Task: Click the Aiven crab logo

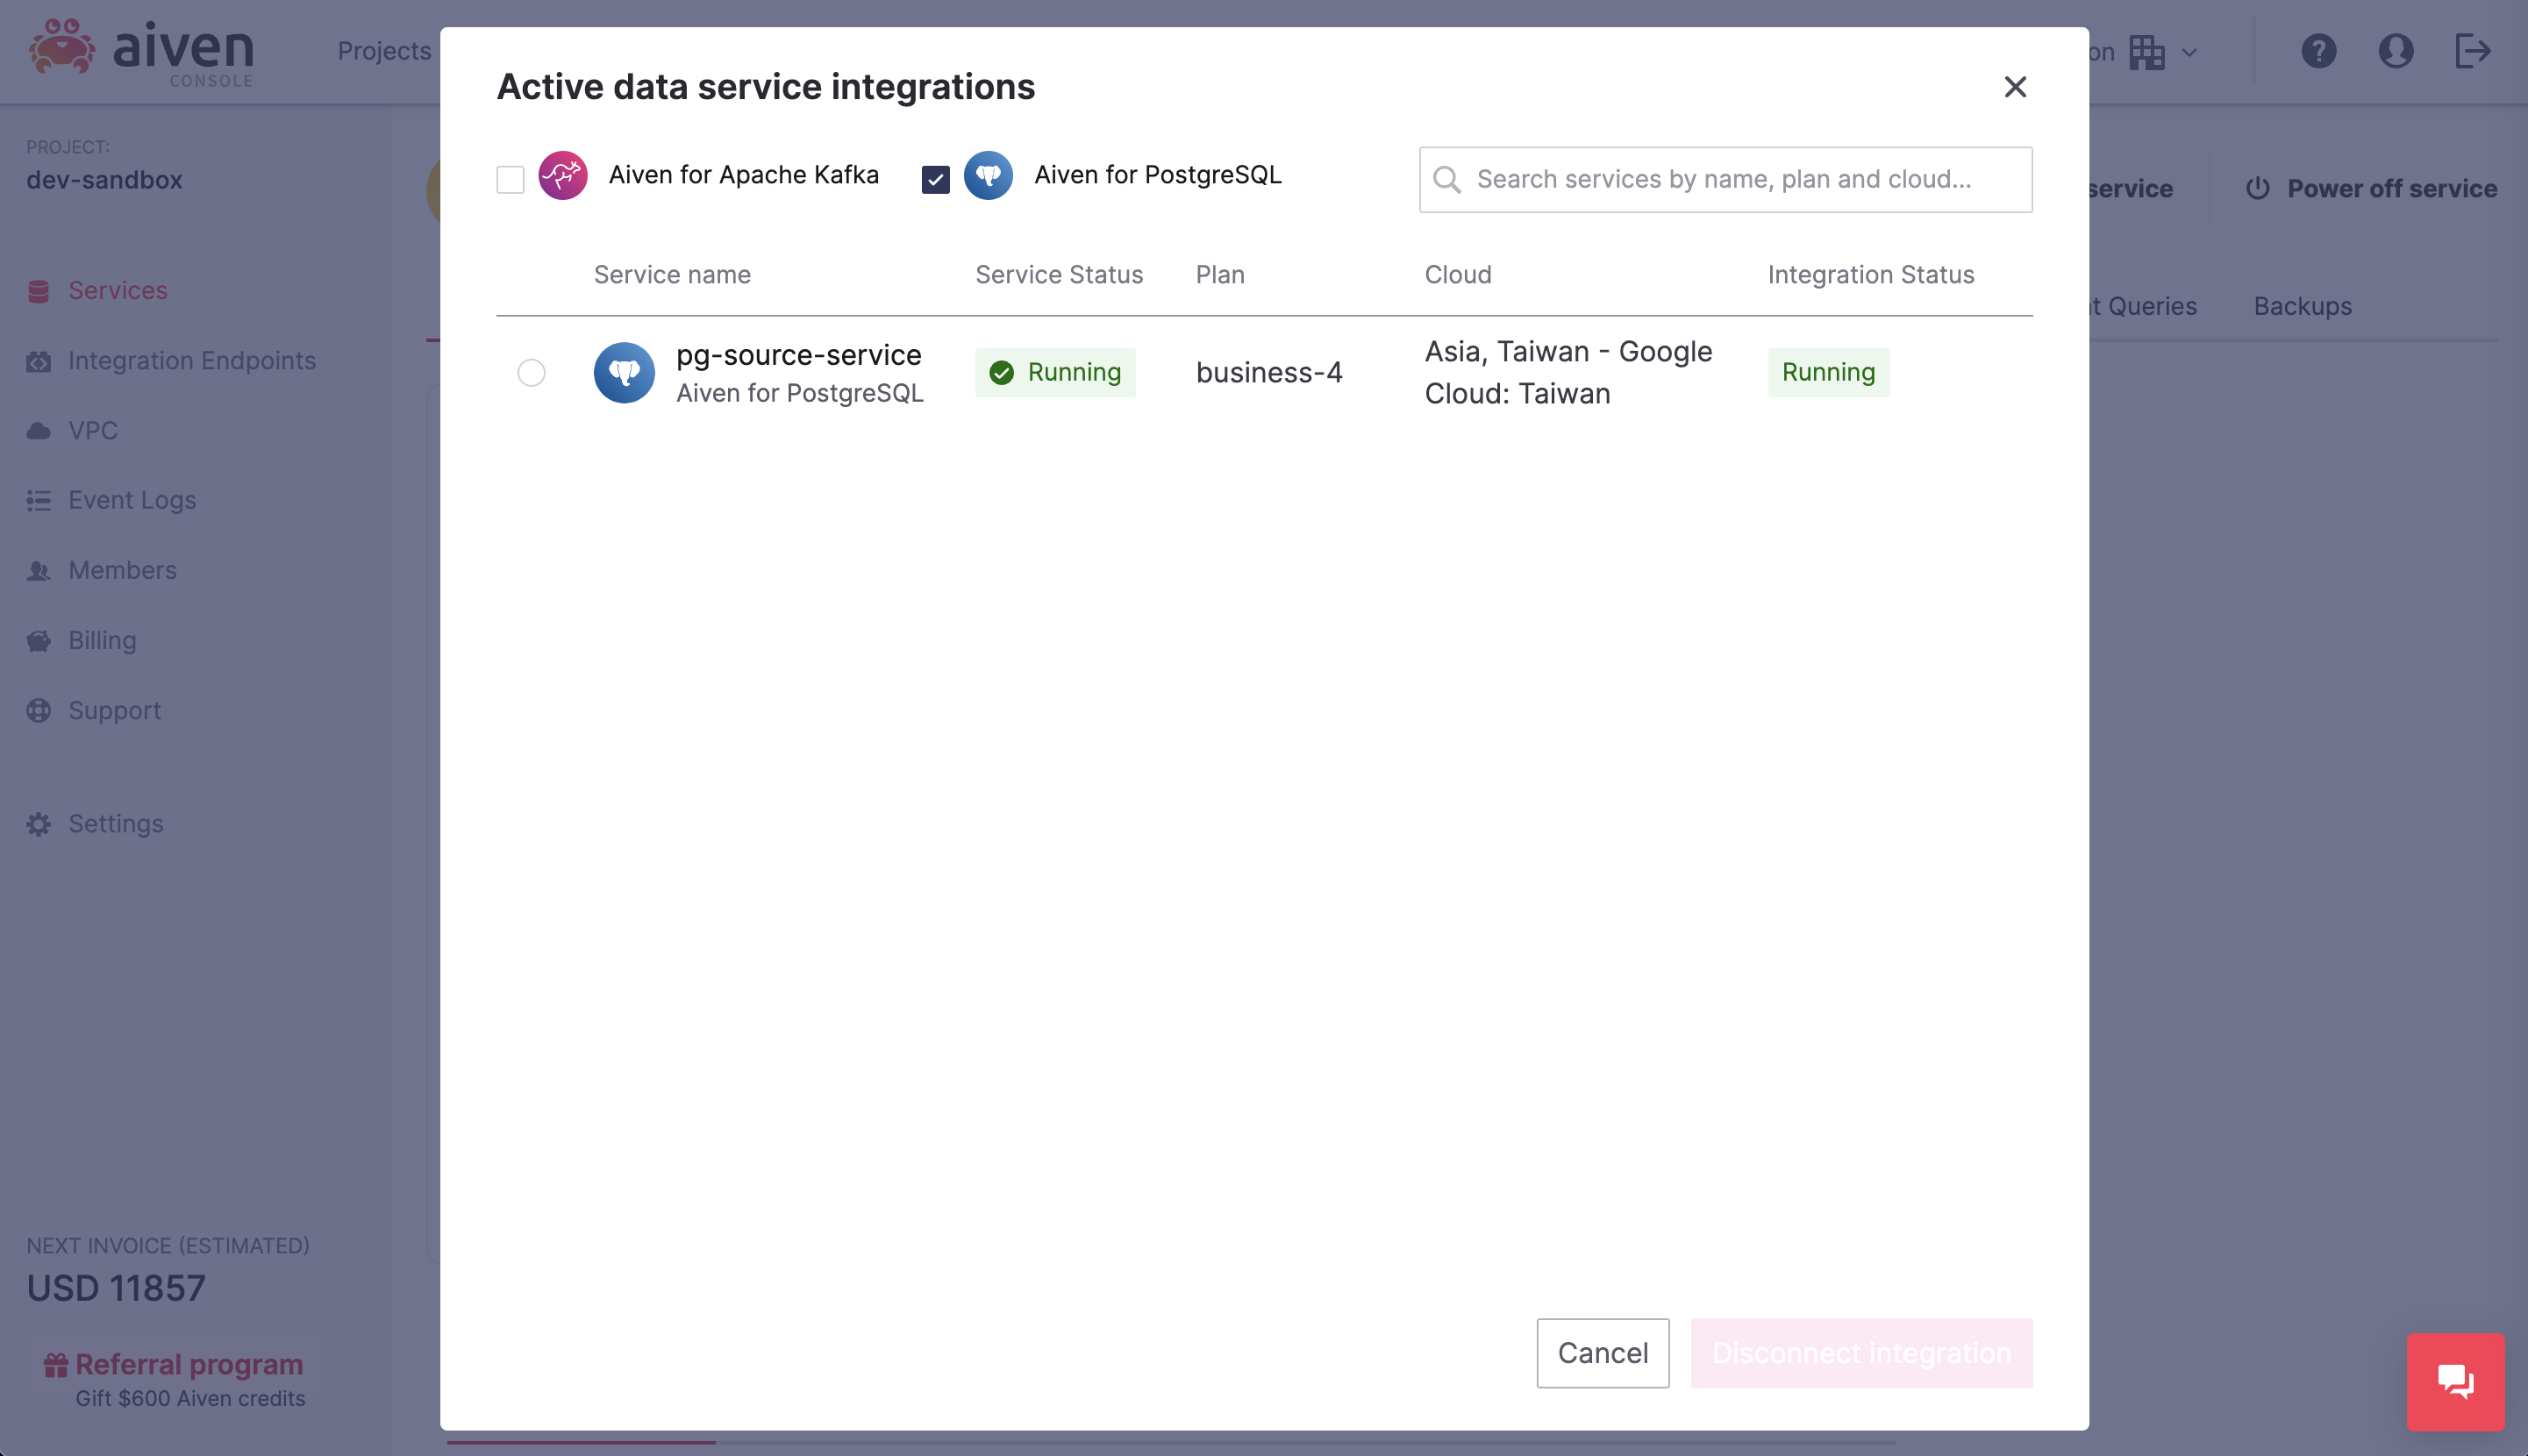Action: [62, 46]
